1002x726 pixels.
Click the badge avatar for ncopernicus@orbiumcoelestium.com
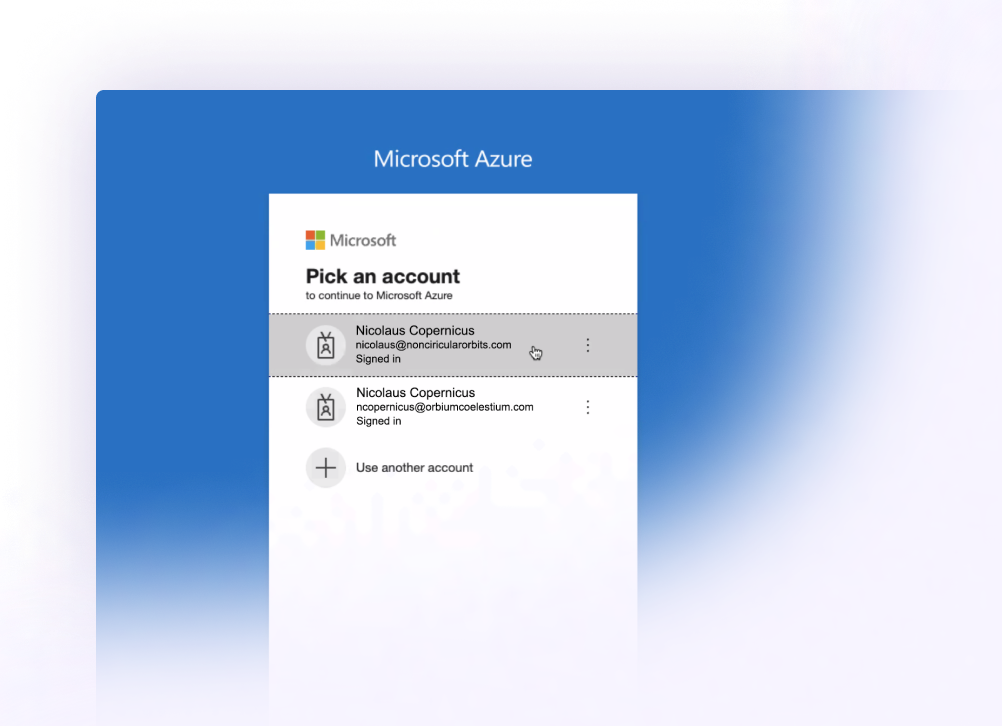click(x=325, y=407)
